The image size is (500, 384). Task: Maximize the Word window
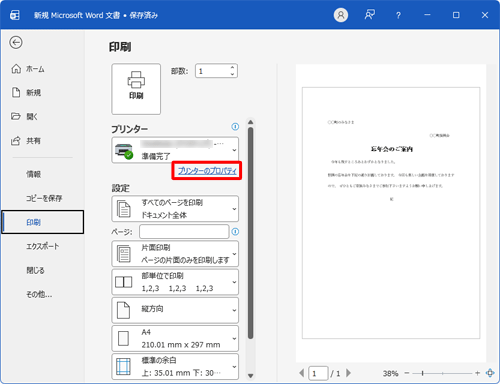coord(456,15)
